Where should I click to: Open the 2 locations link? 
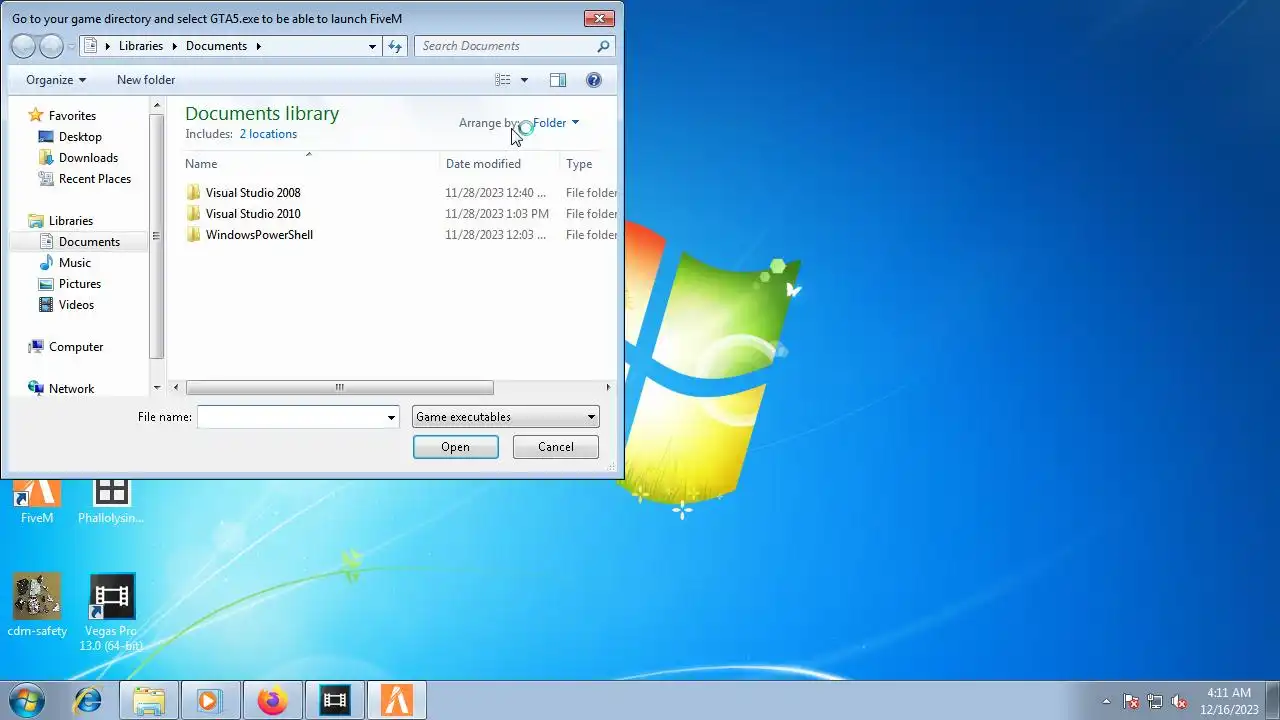[x=268, y=134]
